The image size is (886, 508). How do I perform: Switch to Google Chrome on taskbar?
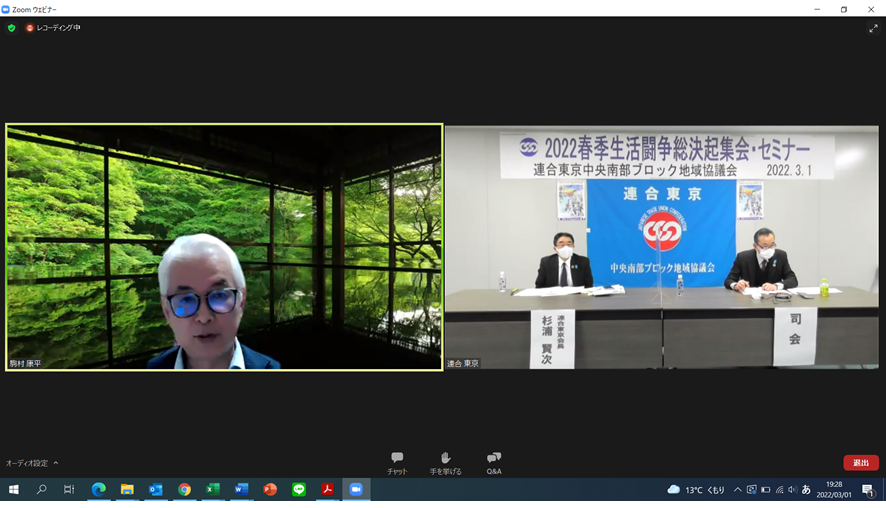coord(184,489)
